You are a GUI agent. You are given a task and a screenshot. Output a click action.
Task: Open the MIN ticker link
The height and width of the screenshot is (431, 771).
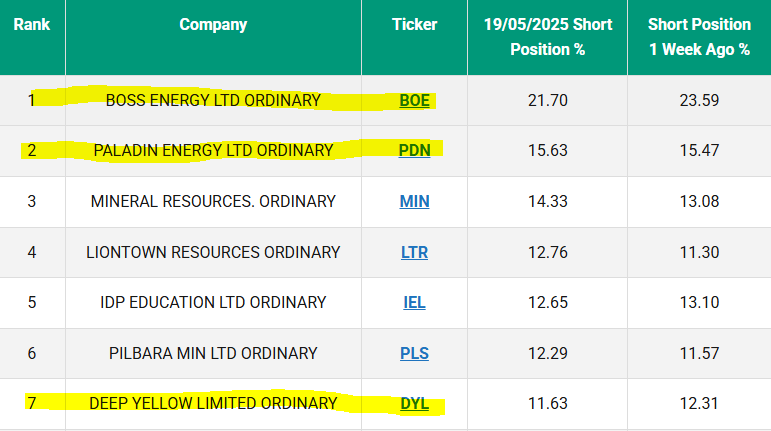pos(414,201)
